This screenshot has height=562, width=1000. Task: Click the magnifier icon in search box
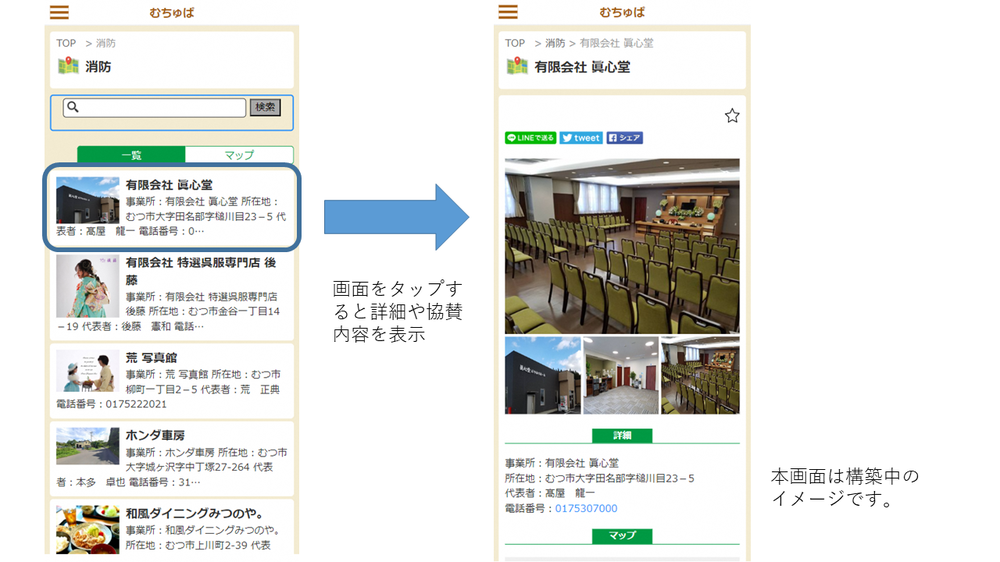[73, 107]
